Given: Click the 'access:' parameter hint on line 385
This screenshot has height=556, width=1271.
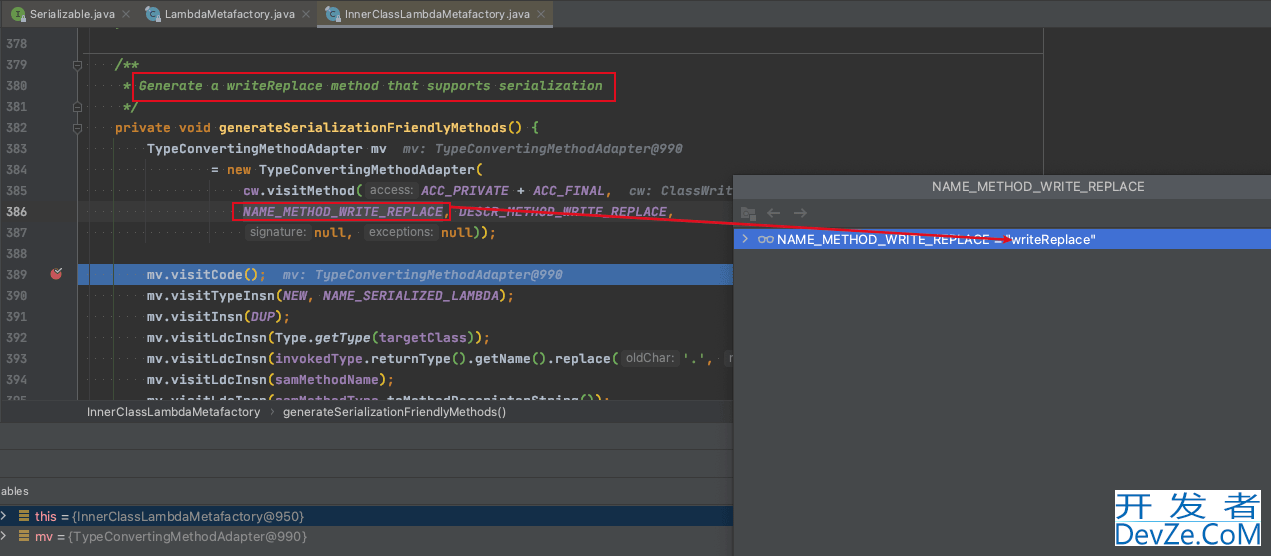Looking at the screenshot, I should pos(391,191).
